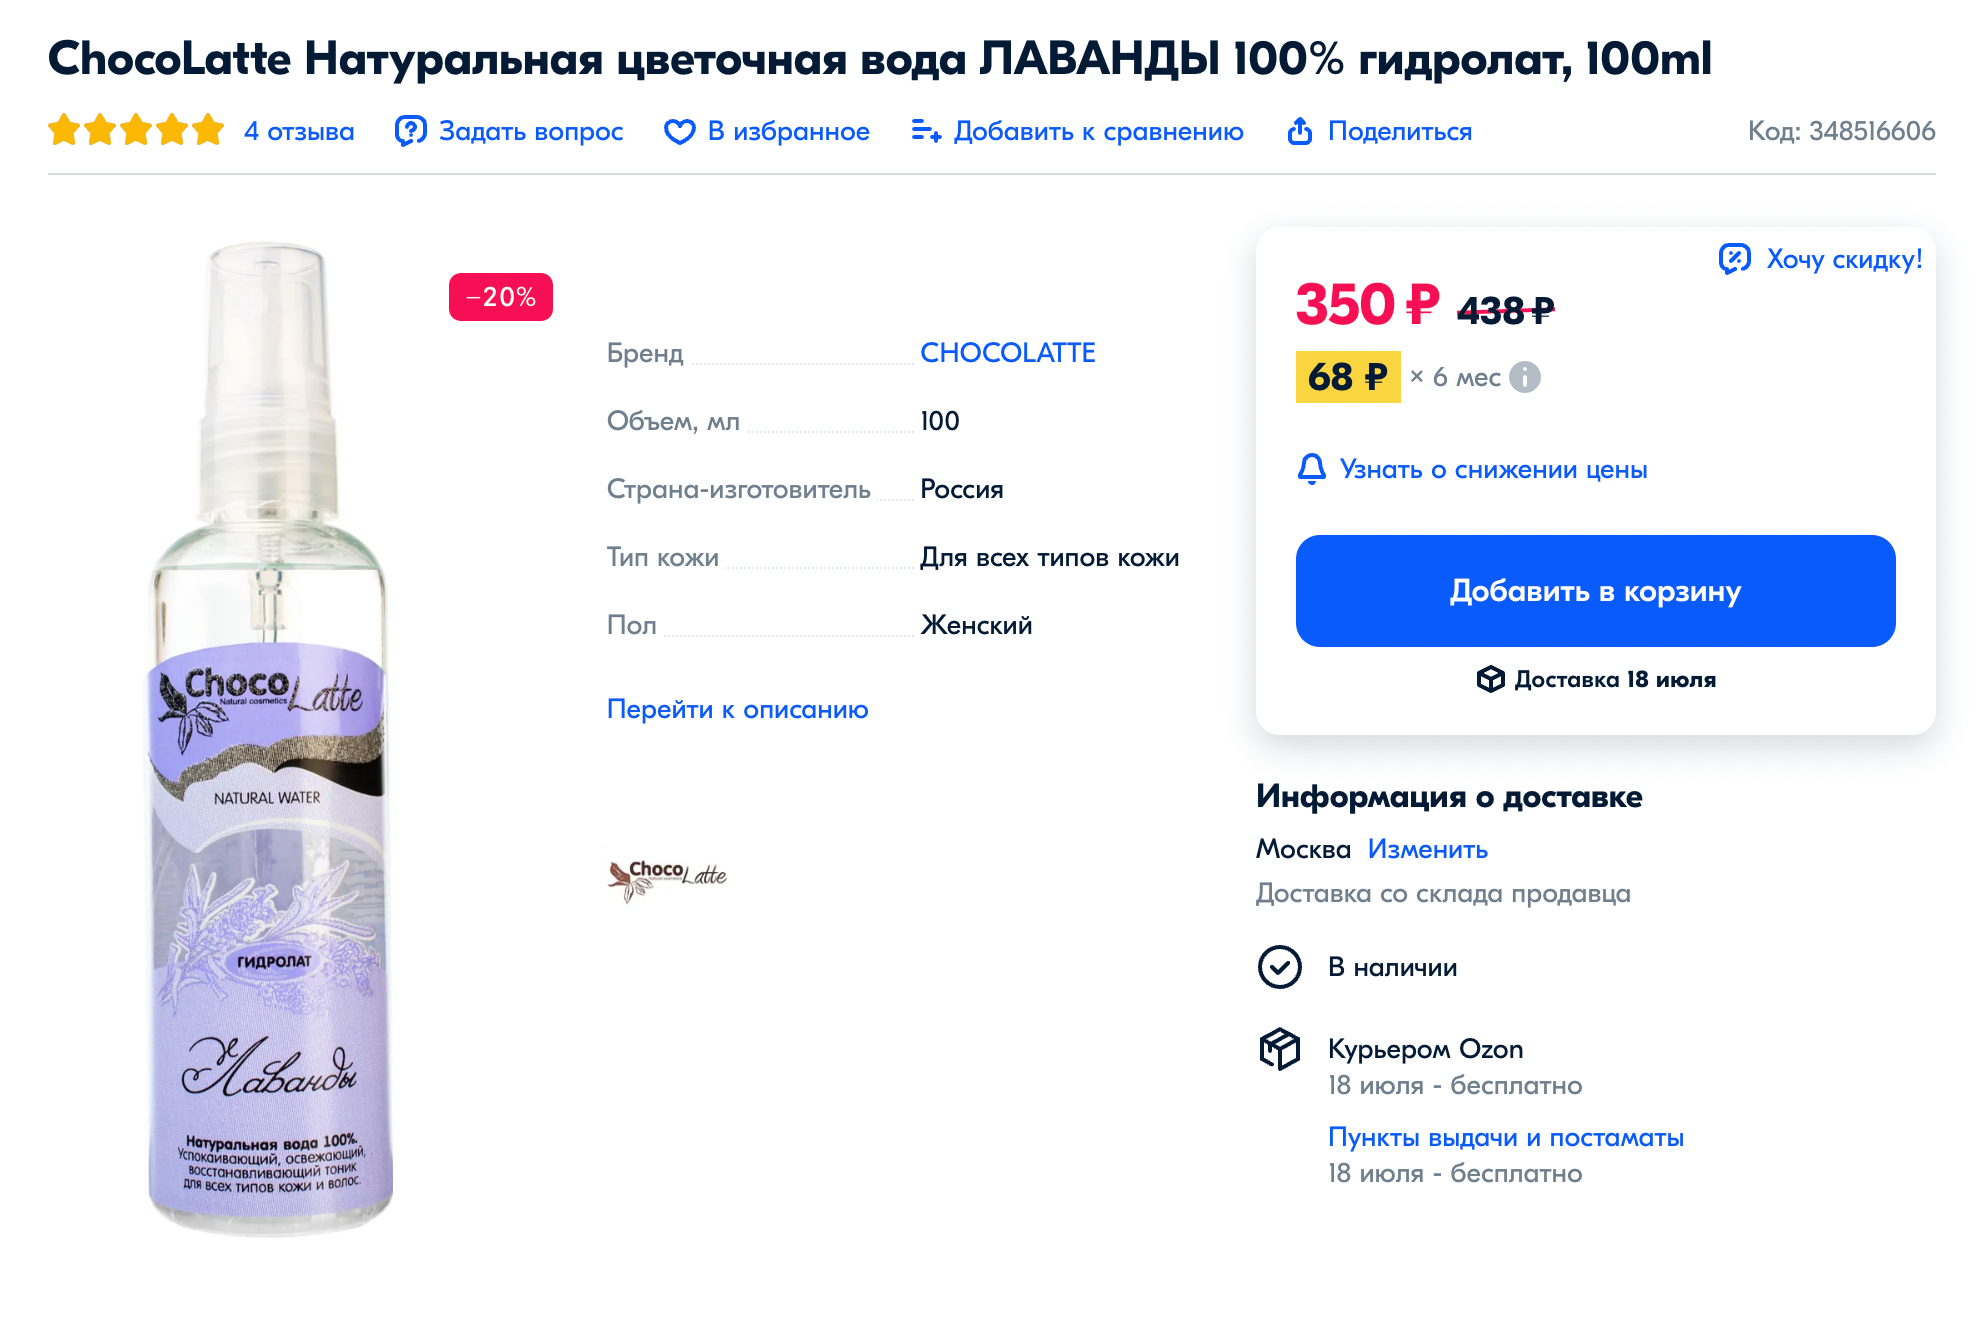1984x1318 pixels.
Task: Click the Хочу скидку! link
Action: (1844, 259)
